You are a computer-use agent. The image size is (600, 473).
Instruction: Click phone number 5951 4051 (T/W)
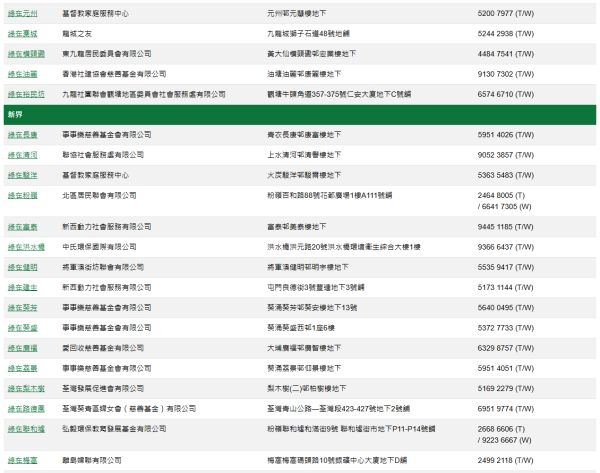point(505,369)
